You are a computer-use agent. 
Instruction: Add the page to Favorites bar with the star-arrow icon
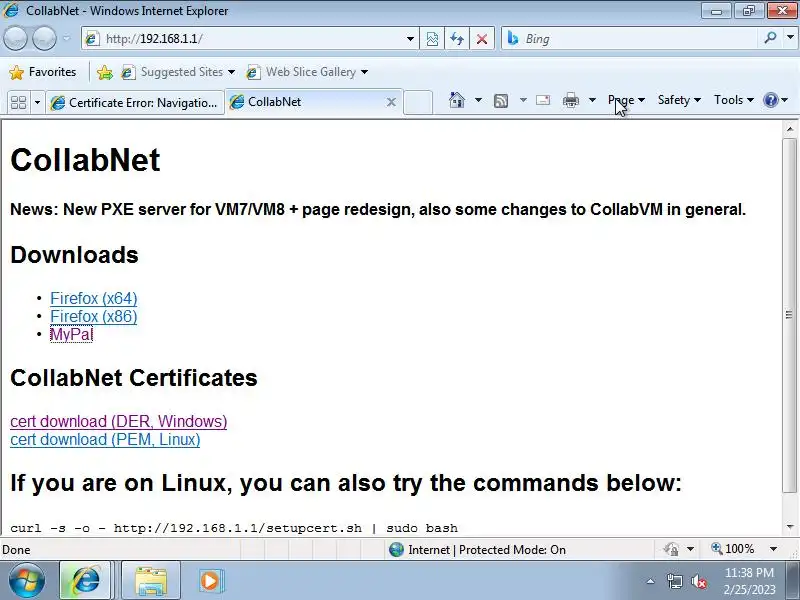point(105,72)
